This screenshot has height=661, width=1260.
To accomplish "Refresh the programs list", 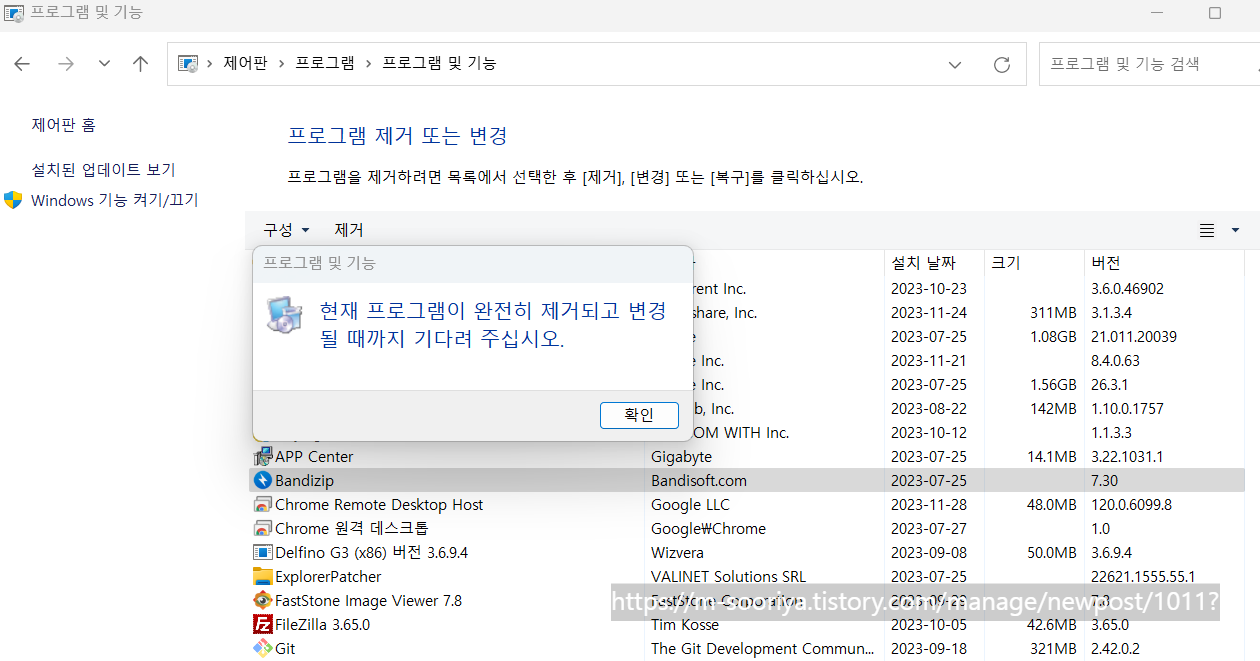I will [1002, 64].
